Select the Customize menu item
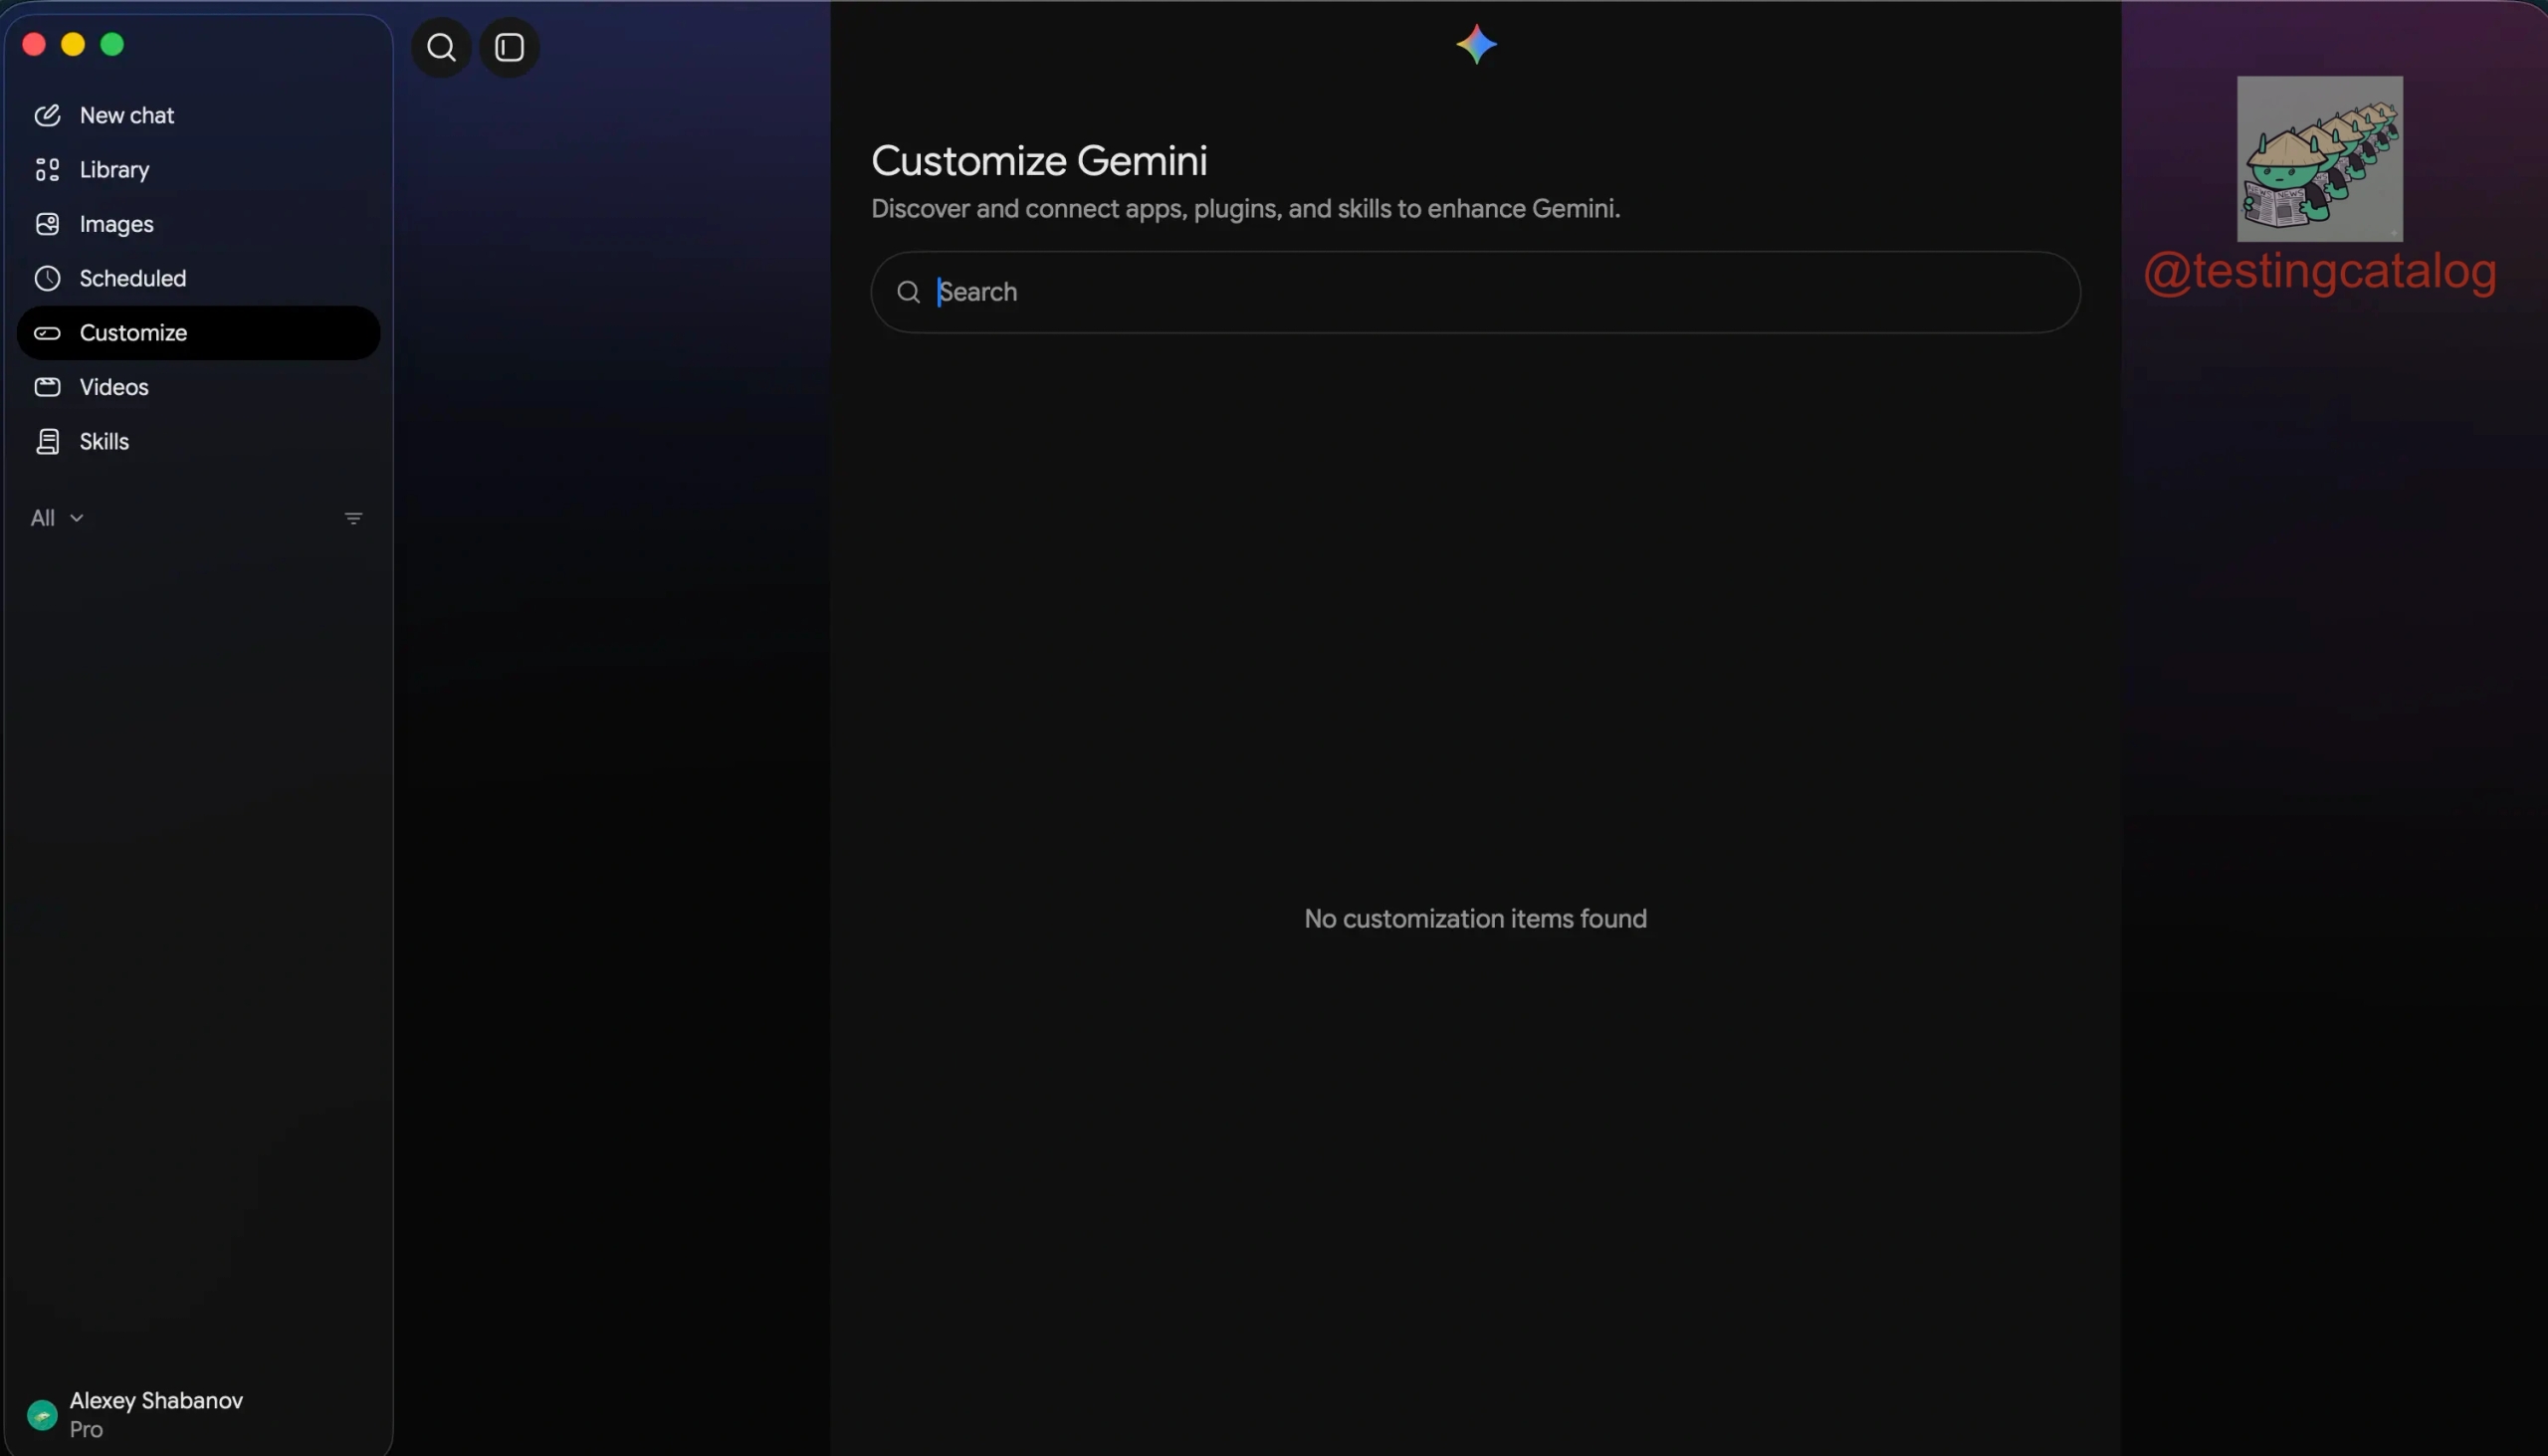The image size is (2548, 1456). tap(198, 333)
